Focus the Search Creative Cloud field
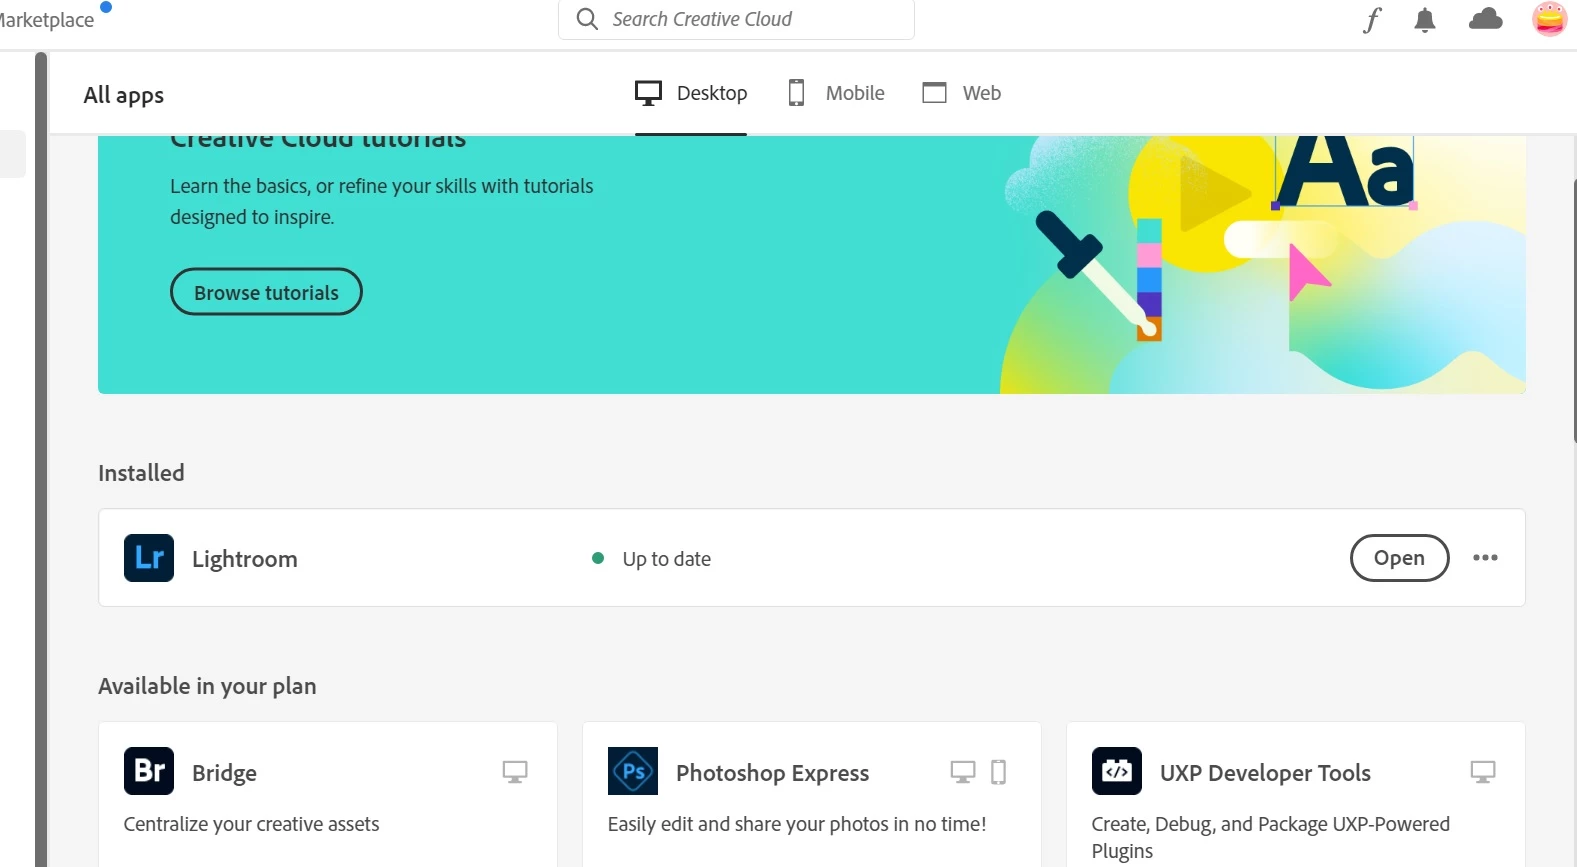The height and width of the screenshot is (867, 1577). (736, 19)
